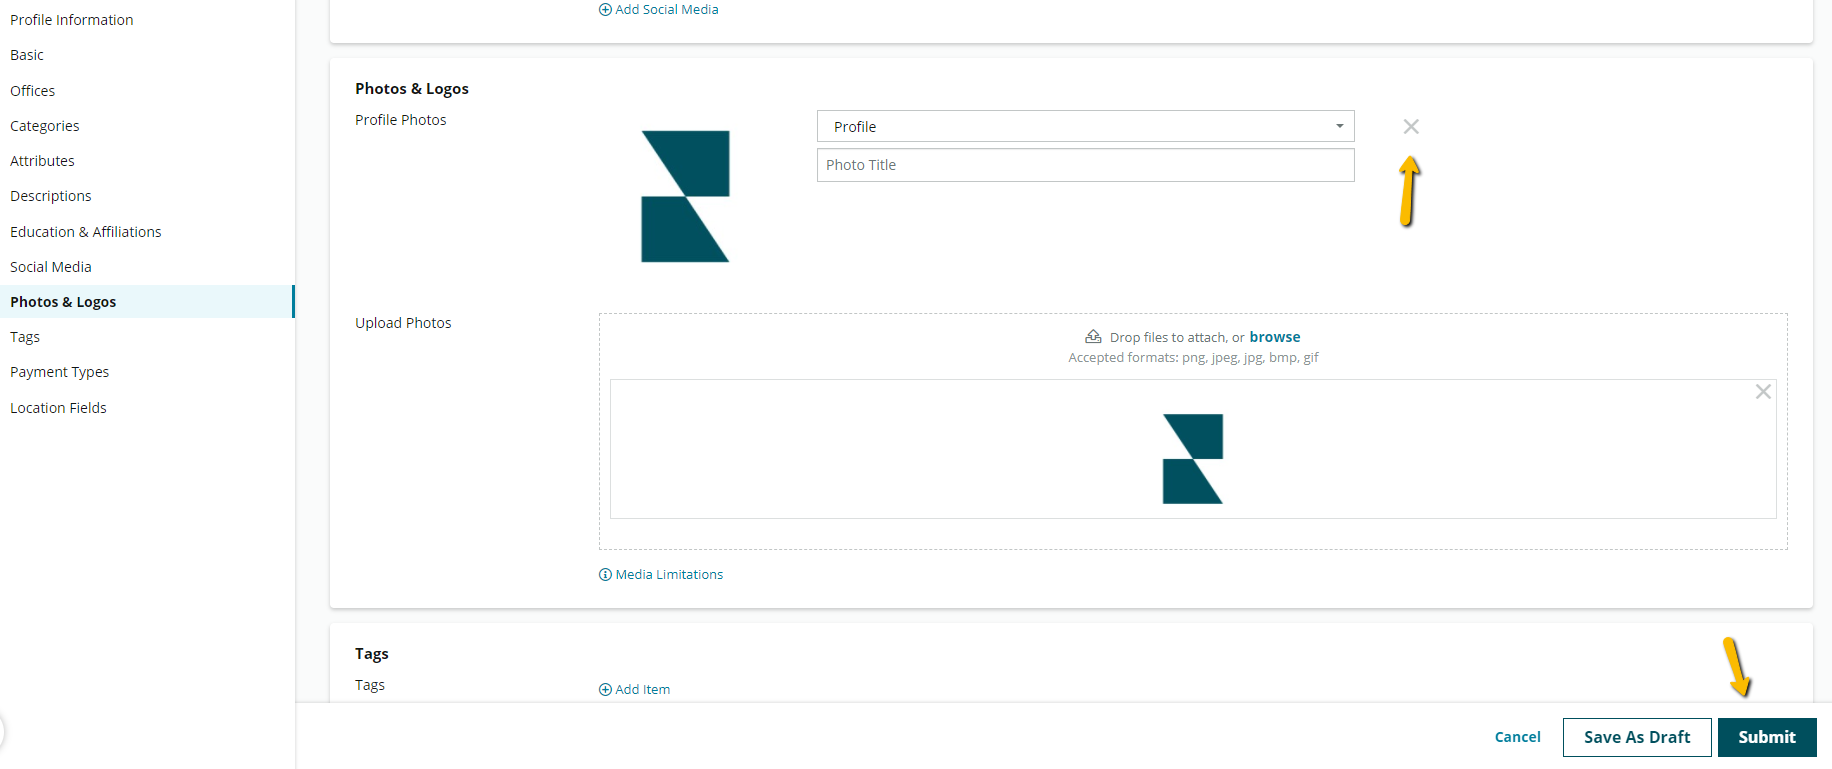Image resolution: width=1832 pixels, height=769 pixels.
Task: Cancel the profile edit
Action: point(1517,737)
